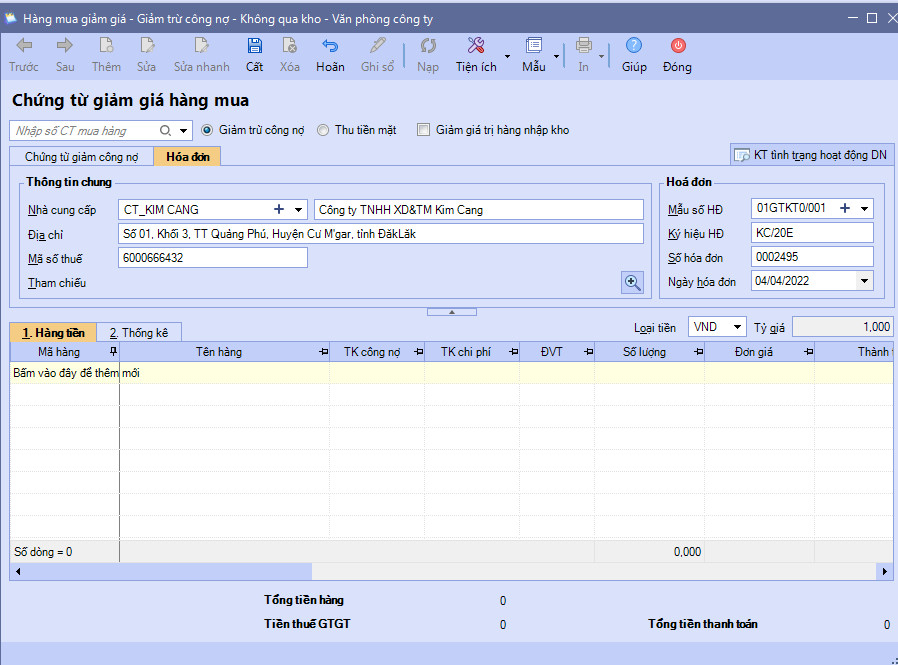
Task: Click the supplier name field Công ty TNHH
Action: click(479, 210)
